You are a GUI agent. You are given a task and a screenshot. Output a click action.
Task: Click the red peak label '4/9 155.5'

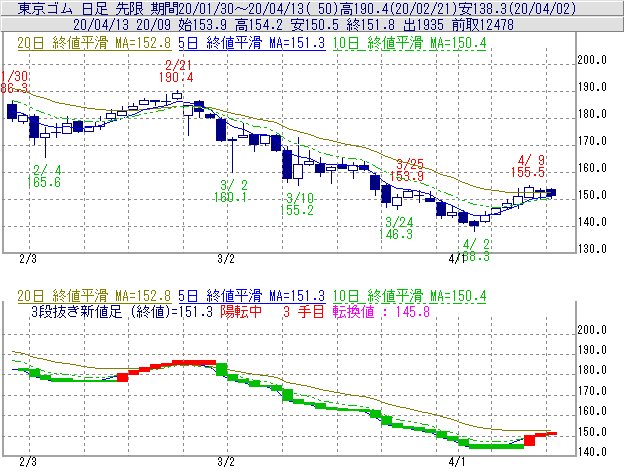click(528, 166)
